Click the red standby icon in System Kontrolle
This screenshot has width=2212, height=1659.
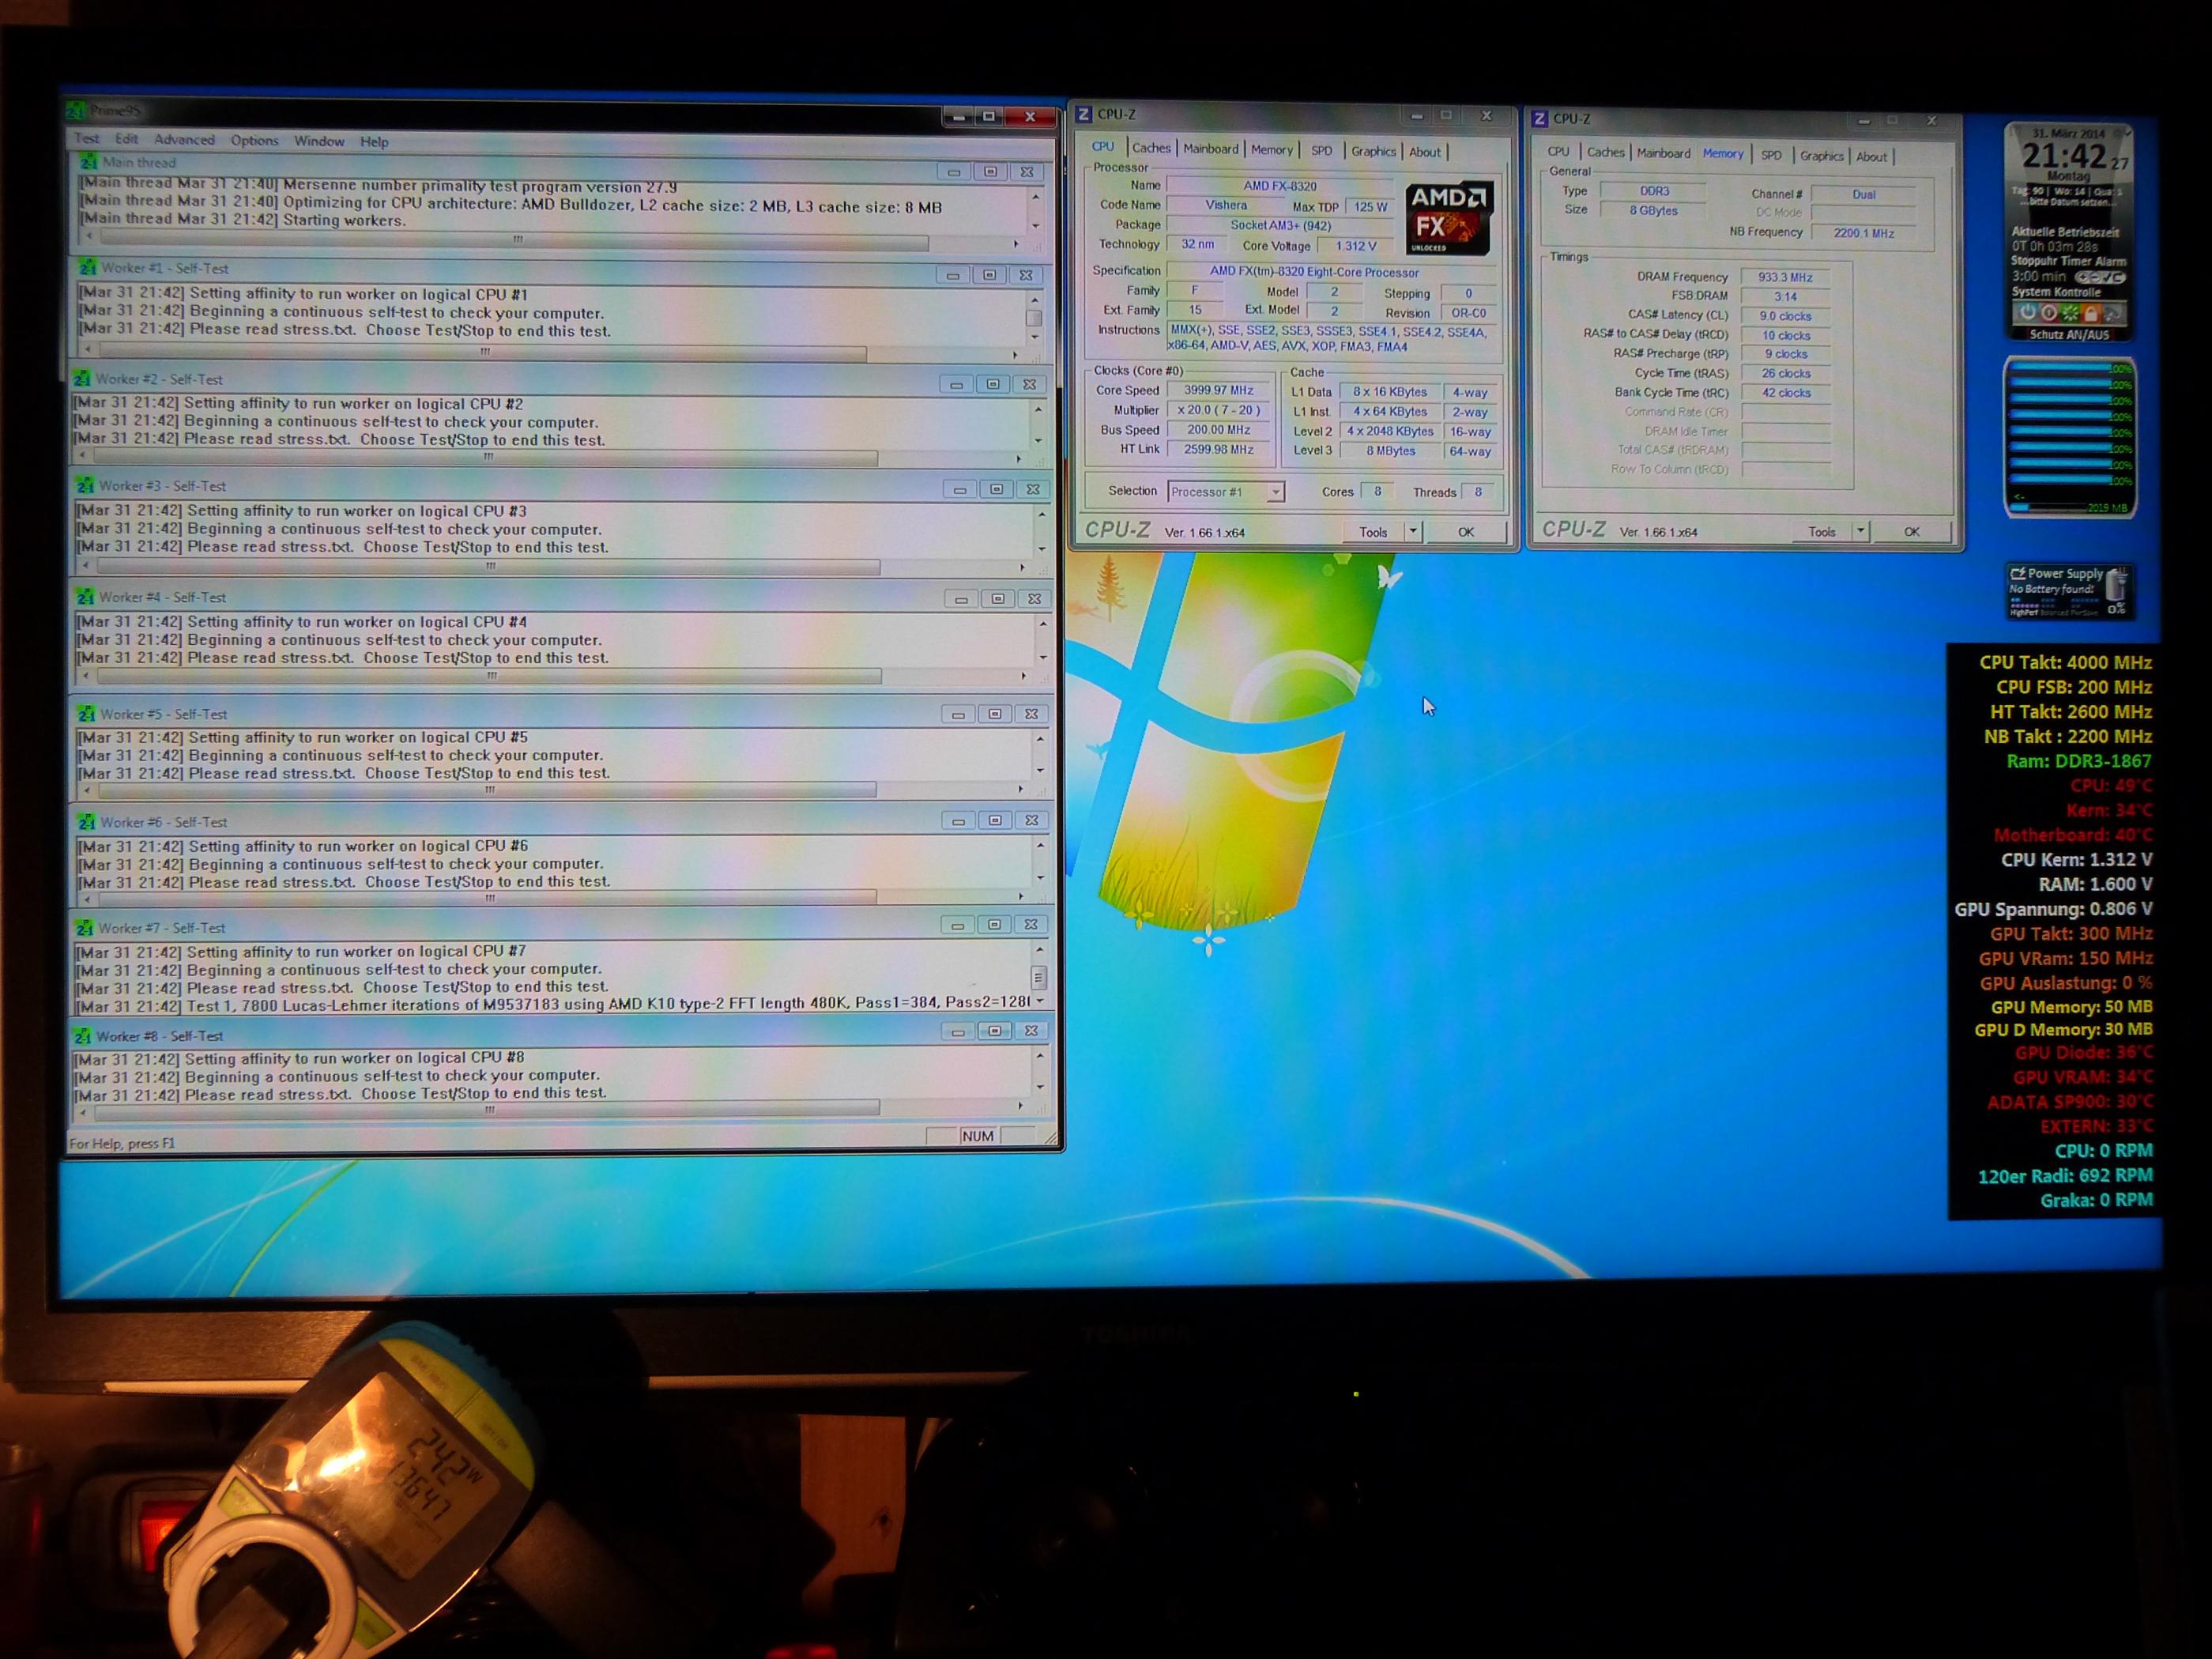[2050, 314]
